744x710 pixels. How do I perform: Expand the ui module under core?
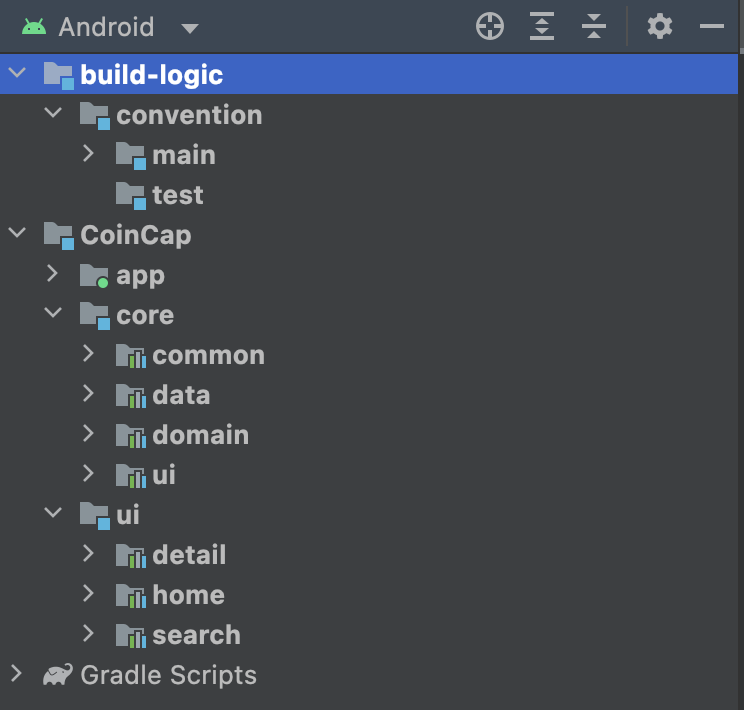pyautogui.click(x=88, y=473)
